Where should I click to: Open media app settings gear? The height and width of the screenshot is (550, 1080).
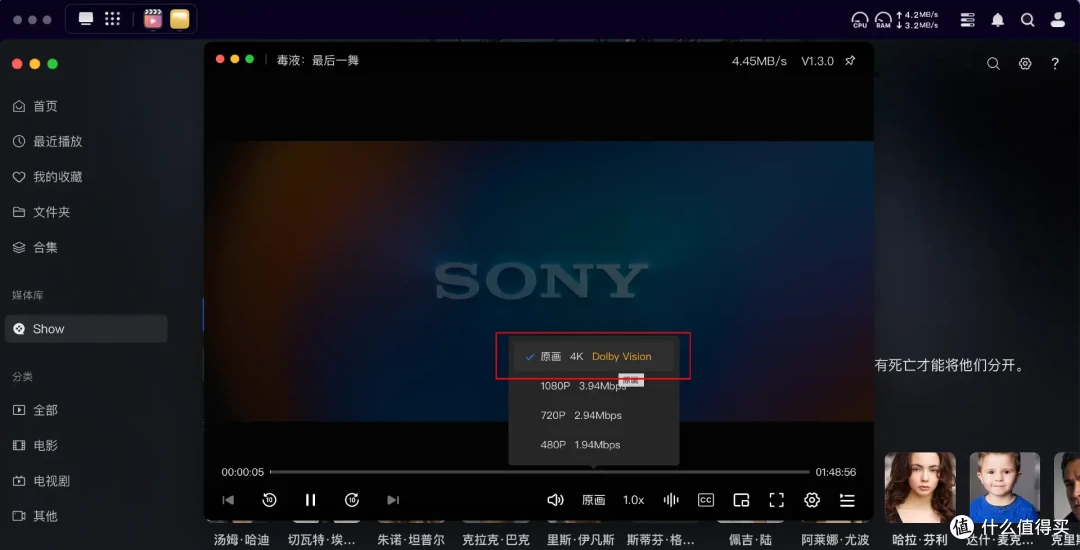(x=1025, y=63)
